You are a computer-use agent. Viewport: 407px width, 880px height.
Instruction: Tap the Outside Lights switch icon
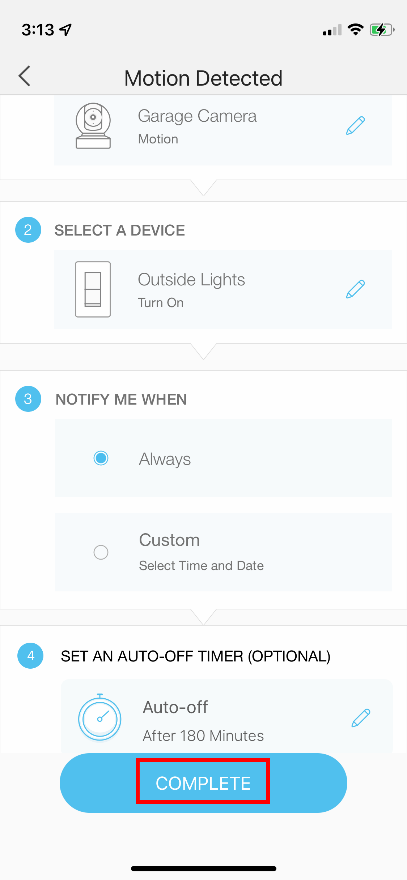click(x=93, y=289)
